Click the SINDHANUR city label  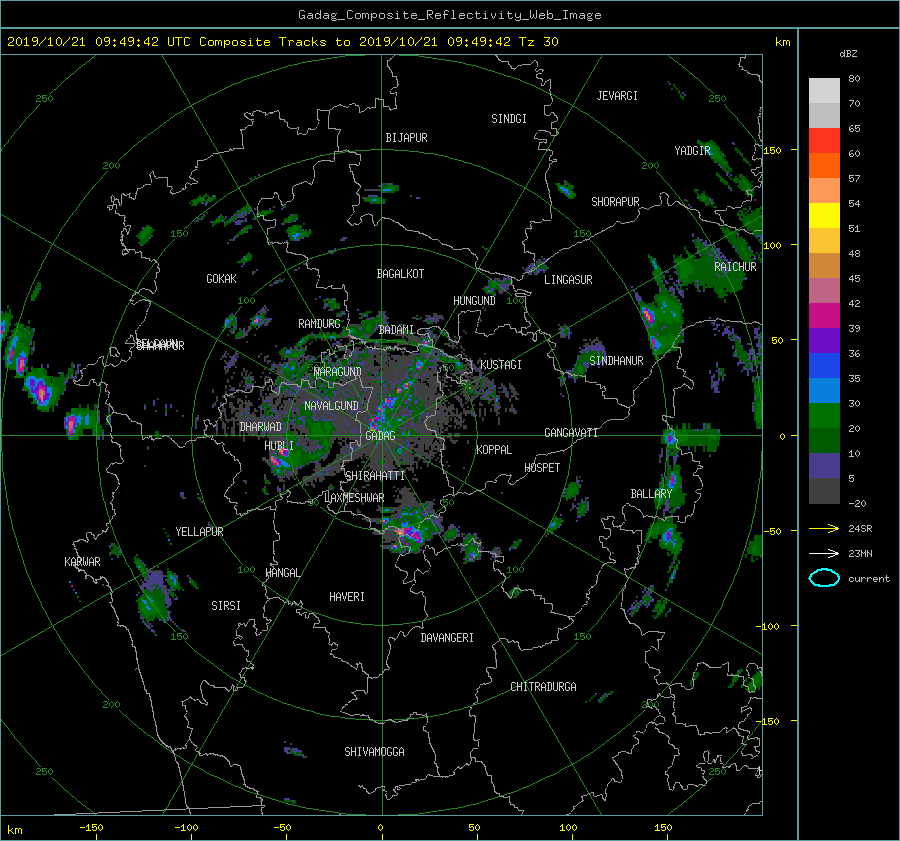pos(616,361)
